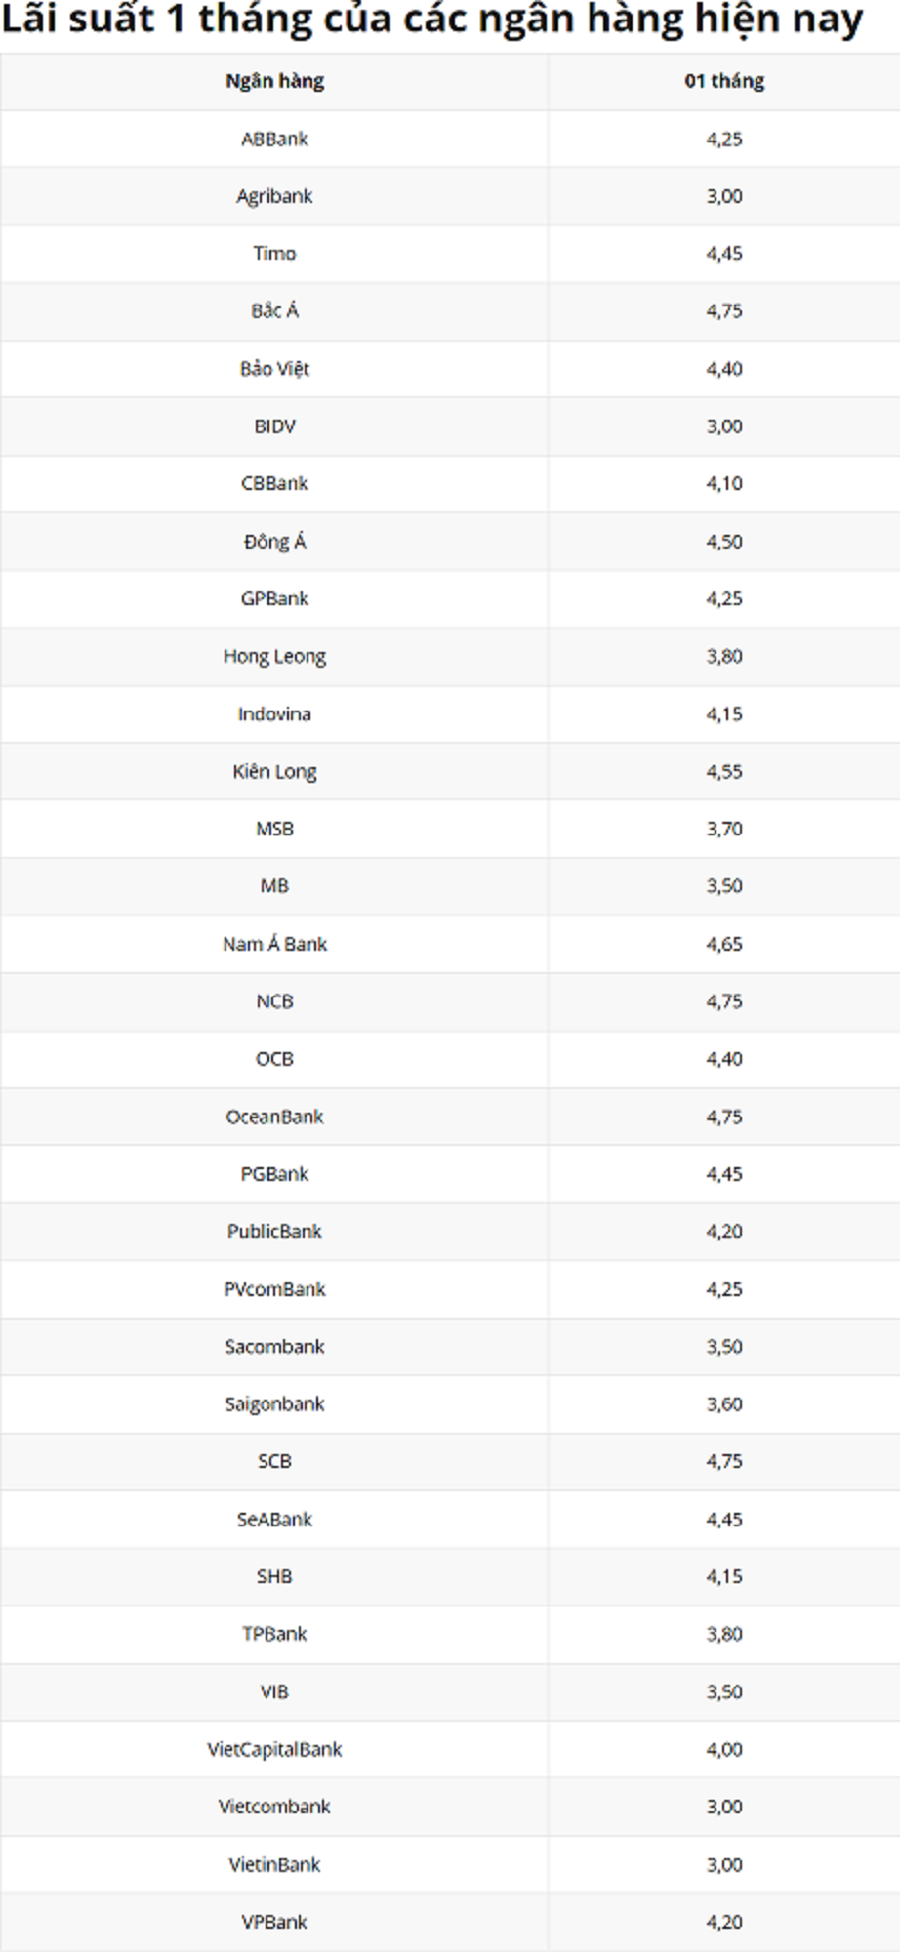Click the TPBank bank name
This screenshot has width=900, height=1952.
click(x=274, y=1634)
